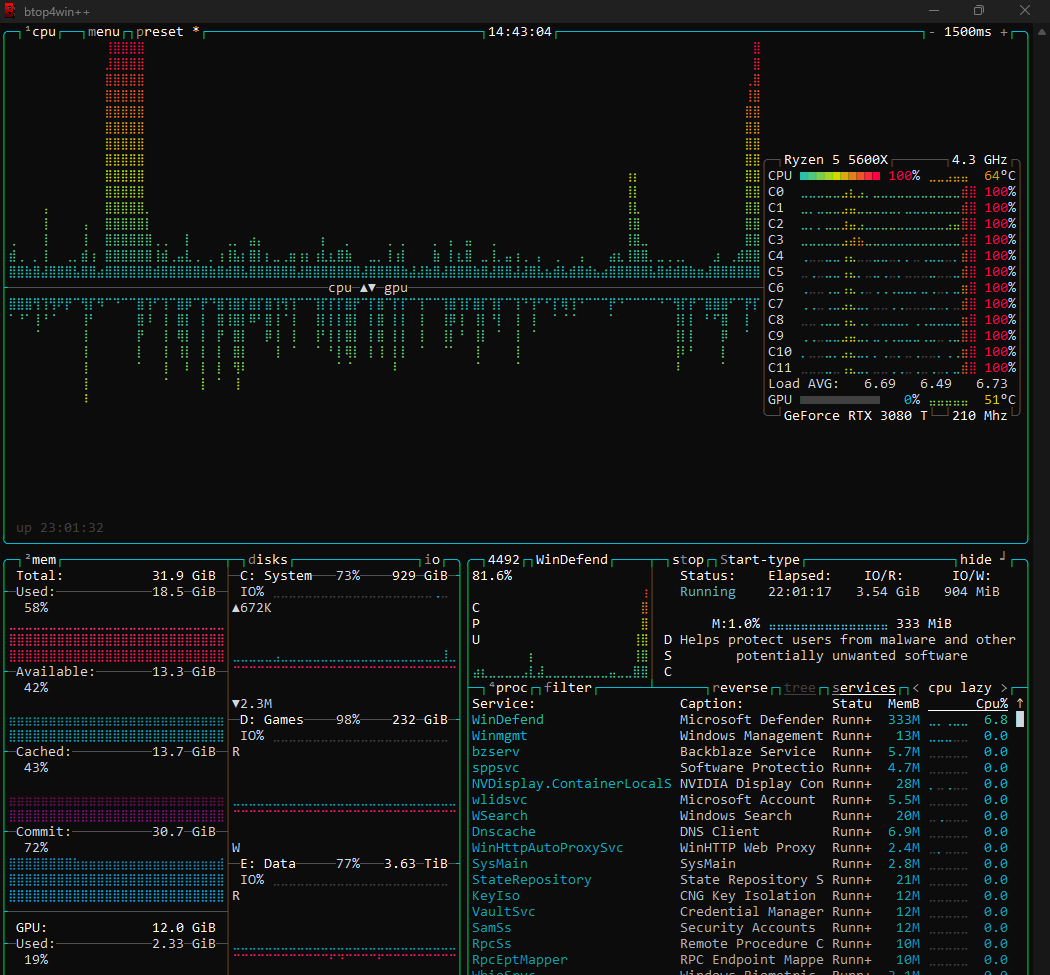The width and height of the screenshot is (1050, 975).
Task: Select next sort column with right arrow
Action: [x=1004, y=688]
